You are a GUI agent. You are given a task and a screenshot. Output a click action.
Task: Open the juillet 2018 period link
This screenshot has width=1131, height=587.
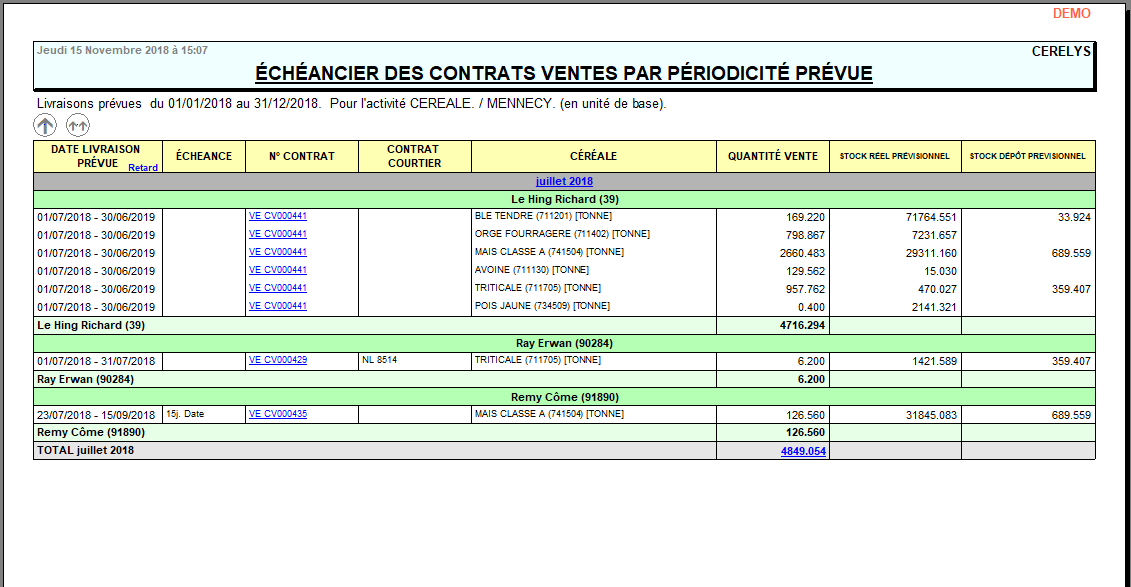tap(563, 181)
